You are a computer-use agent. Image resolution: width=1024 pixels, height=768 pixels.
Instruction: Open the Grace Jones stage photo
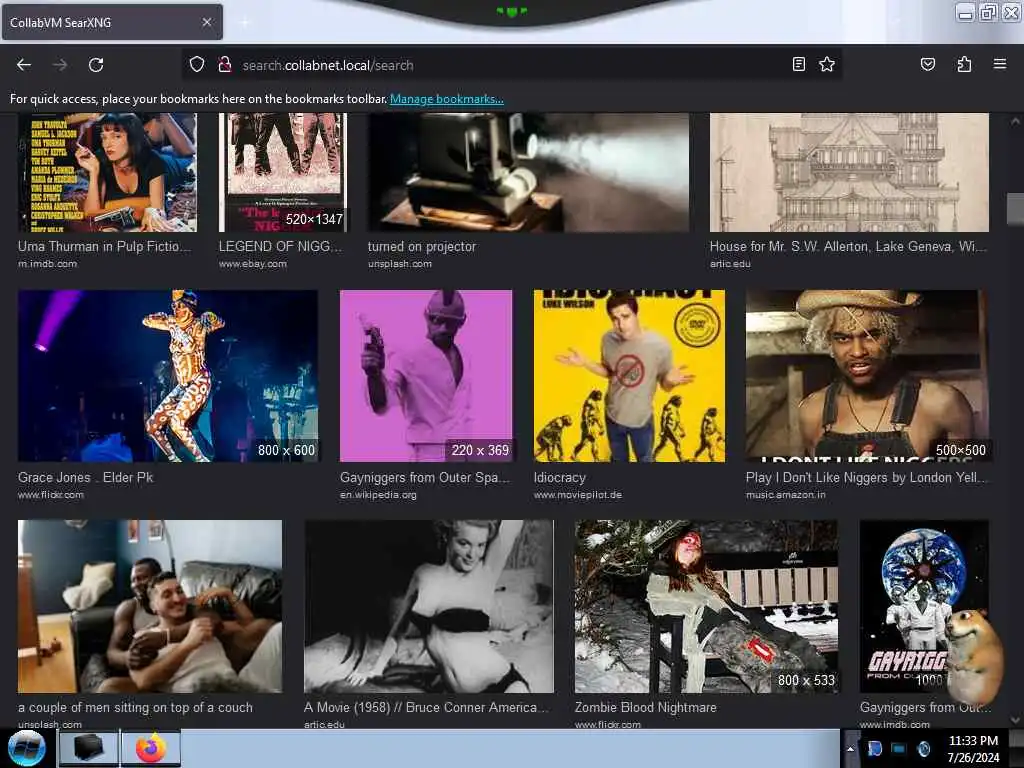coord(168,376)
